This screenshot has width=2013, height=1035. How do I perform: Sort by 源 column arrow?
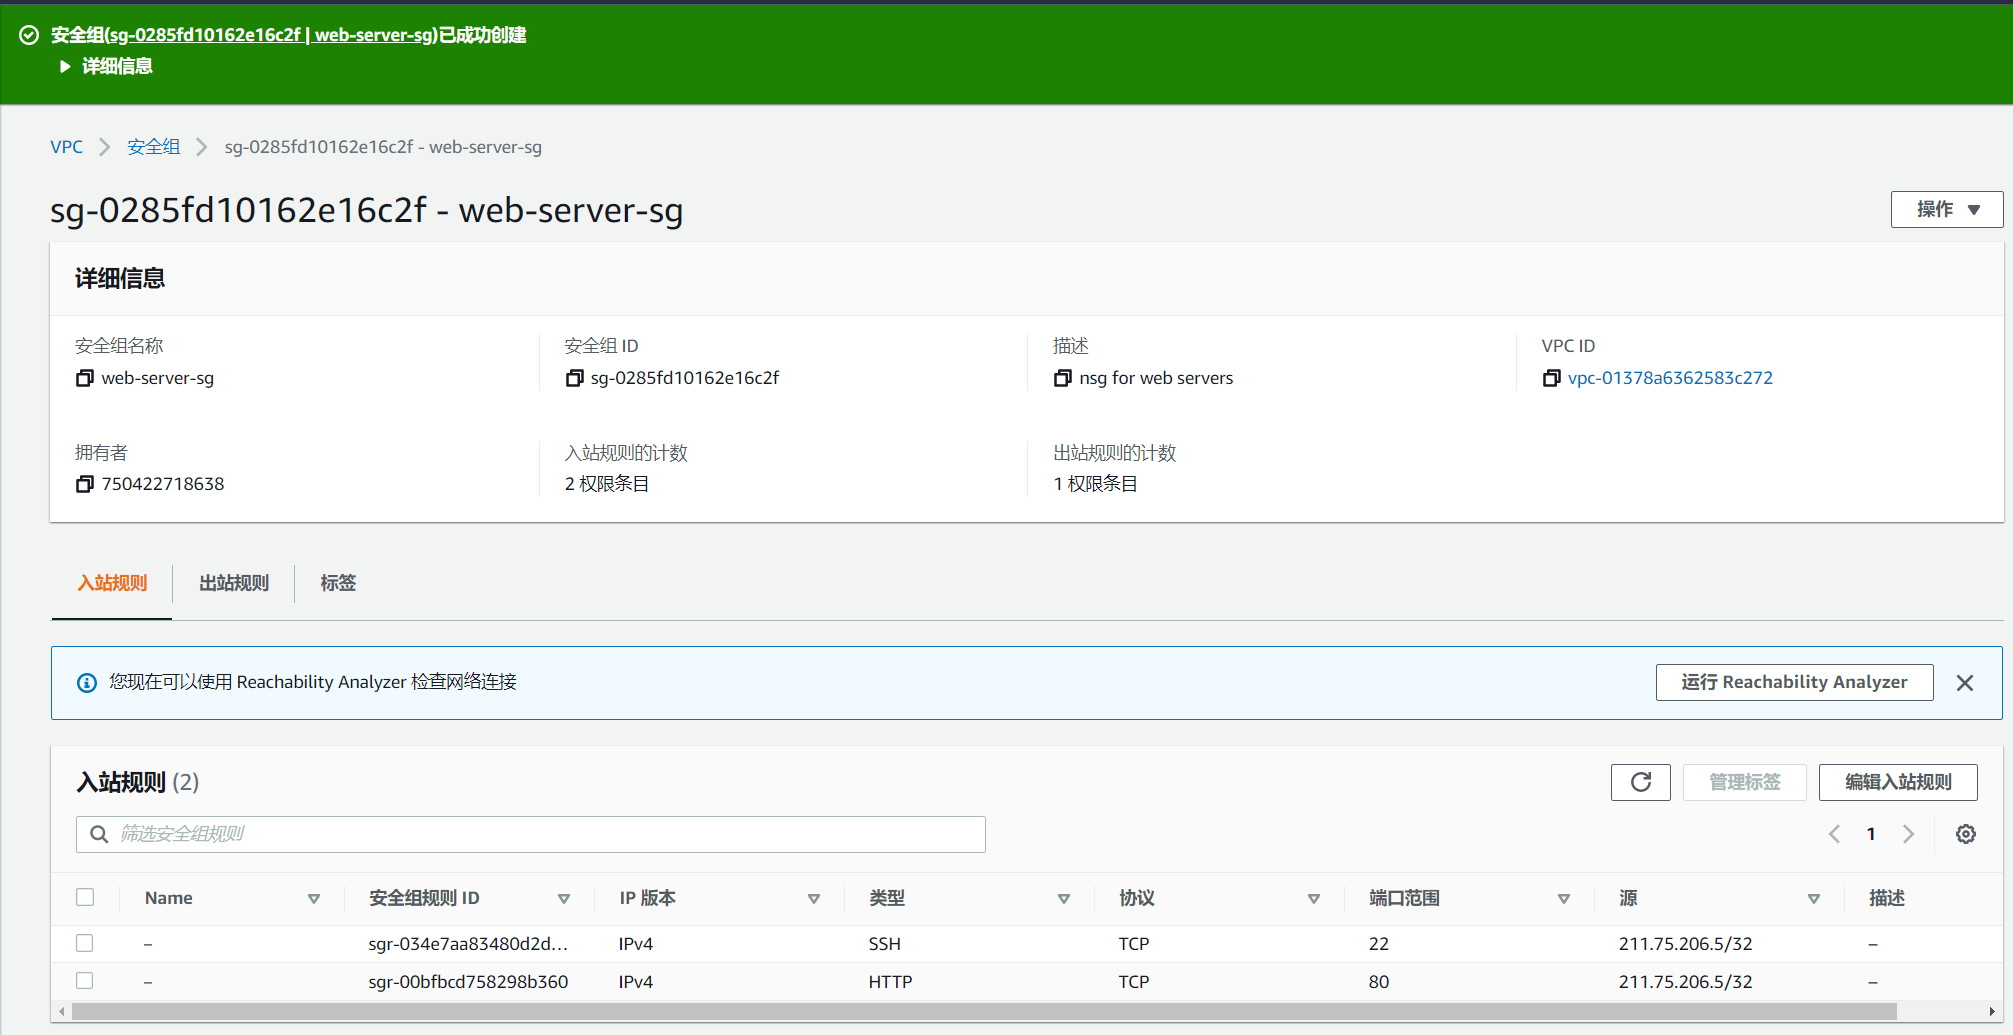tap(1814, 899)
